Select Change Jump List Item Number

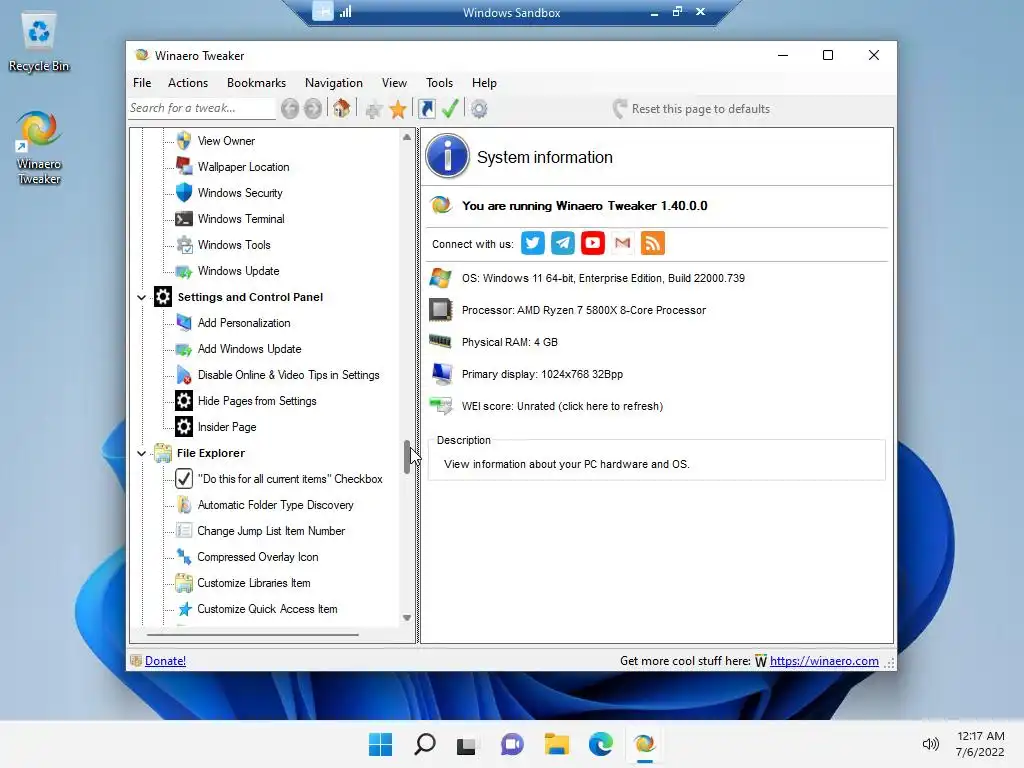pos(271,532)
